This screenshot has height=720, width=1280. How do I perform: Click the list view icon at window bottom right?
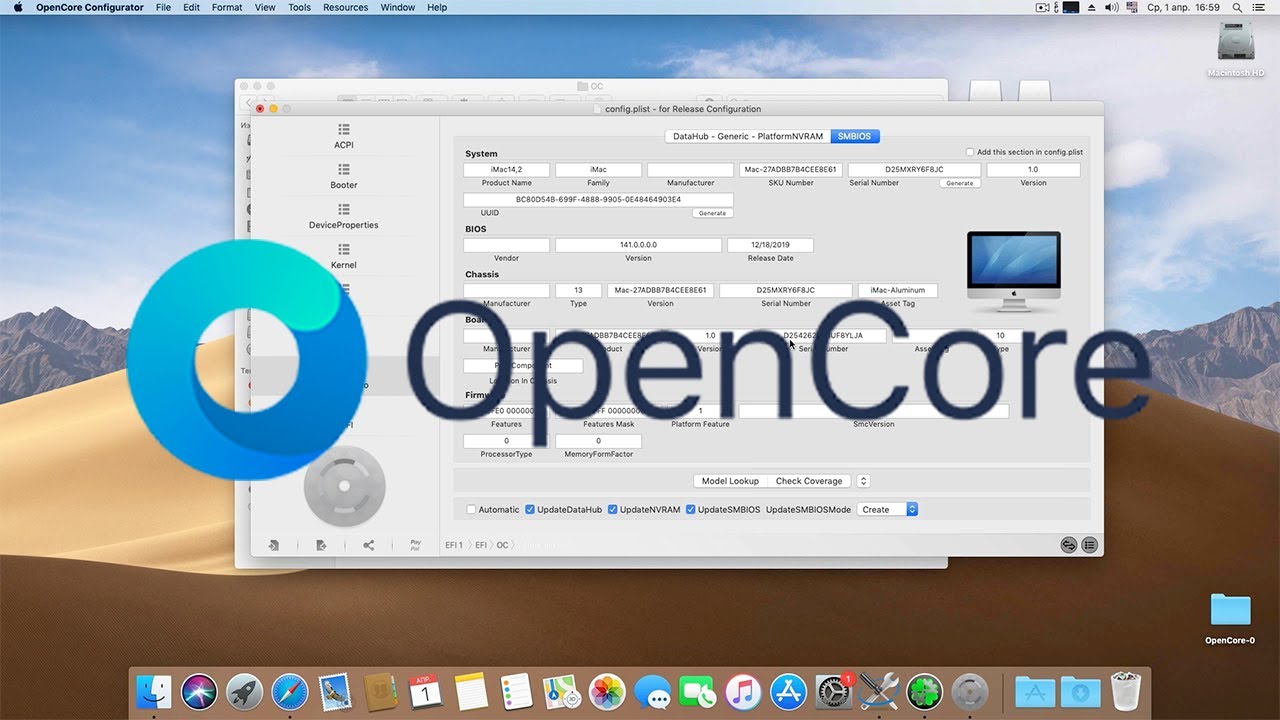1089,545
